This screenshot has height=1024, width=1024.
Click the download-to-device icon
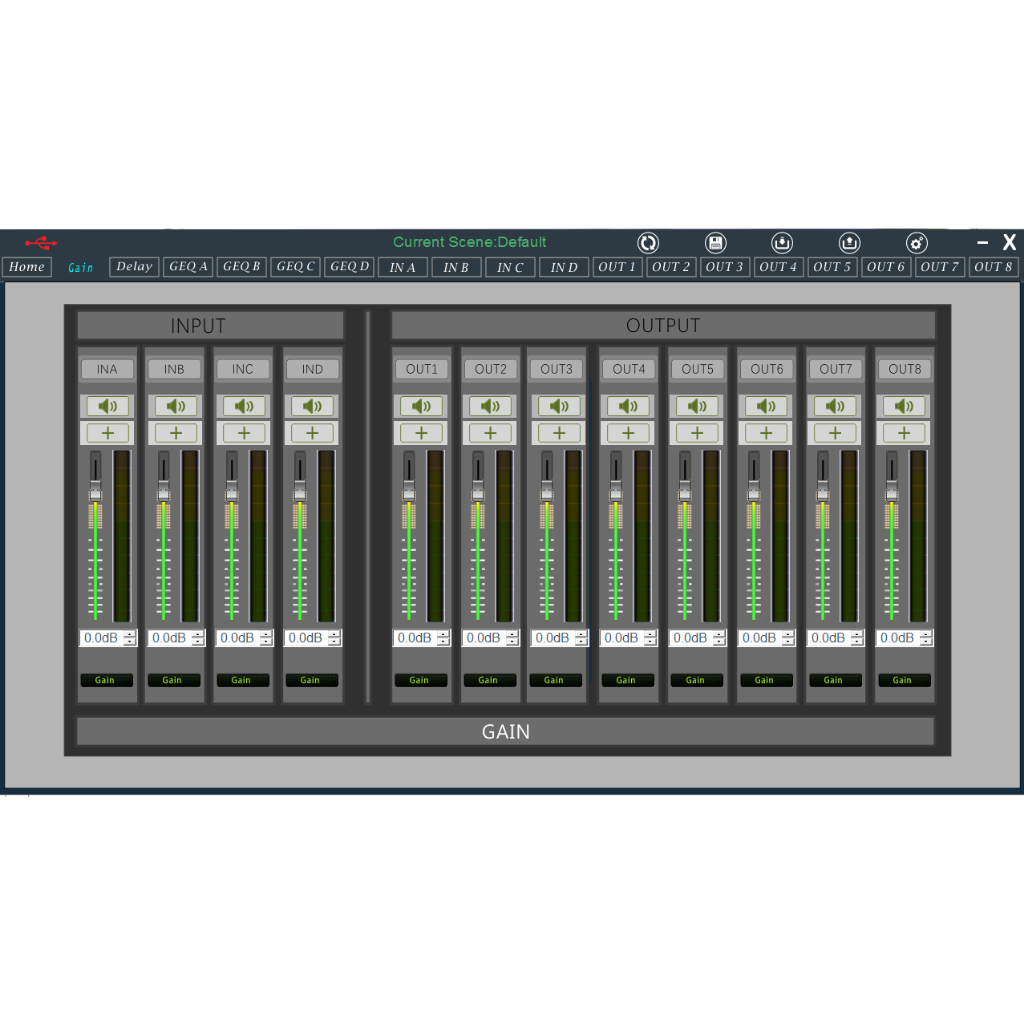click(782, 243)
